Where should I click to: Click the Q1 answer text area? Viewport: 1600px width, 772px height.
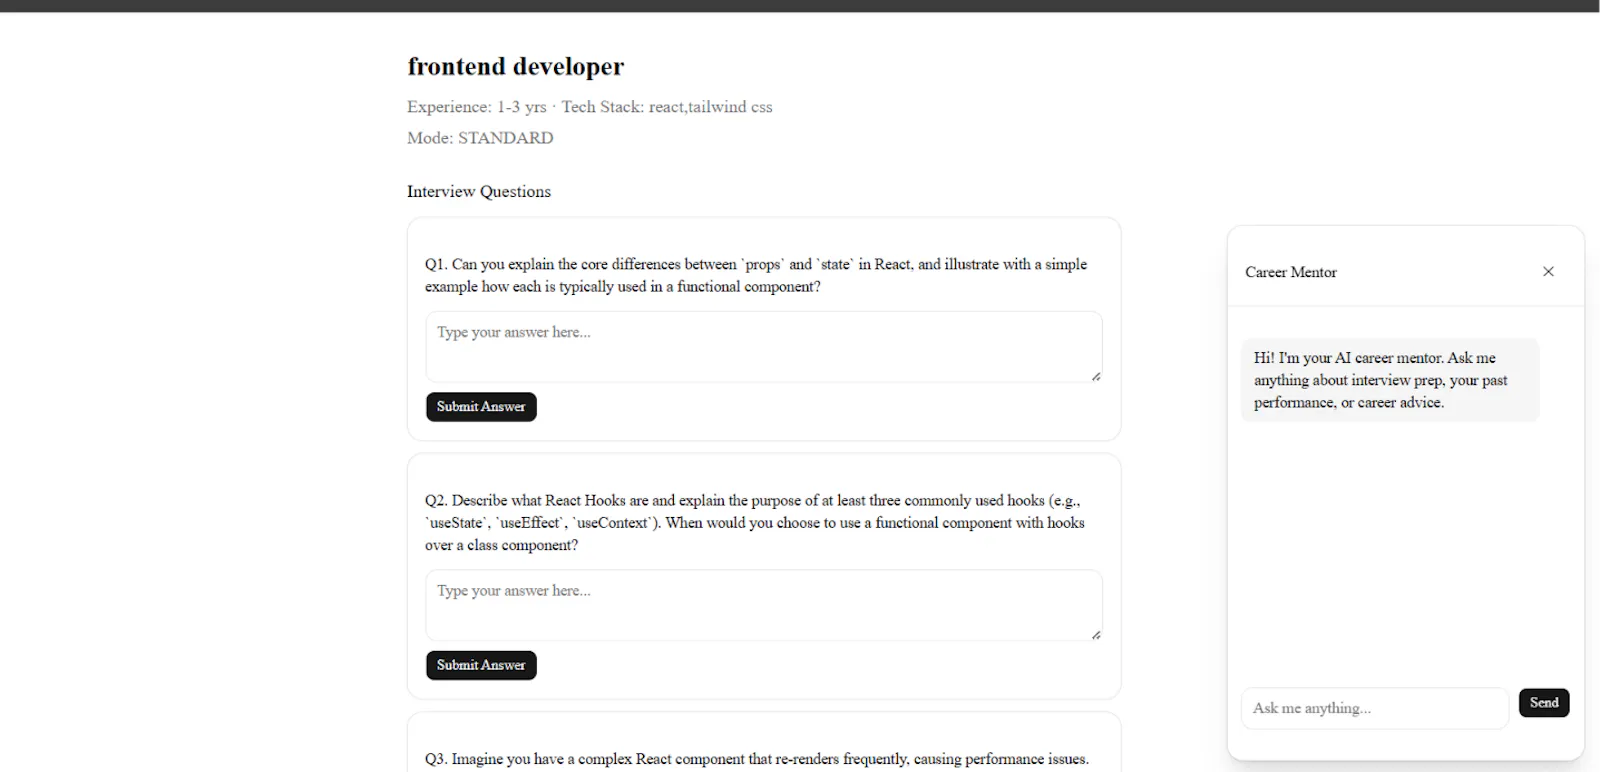(x=764, y=347)
